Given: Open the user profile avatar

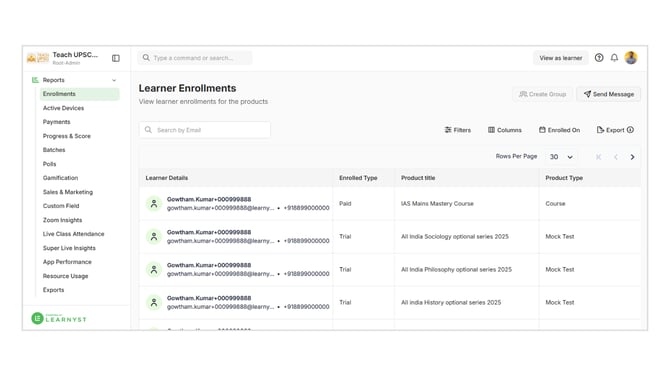Looking at the screenshot, I should pyautogui.click(x=631, y=58).
